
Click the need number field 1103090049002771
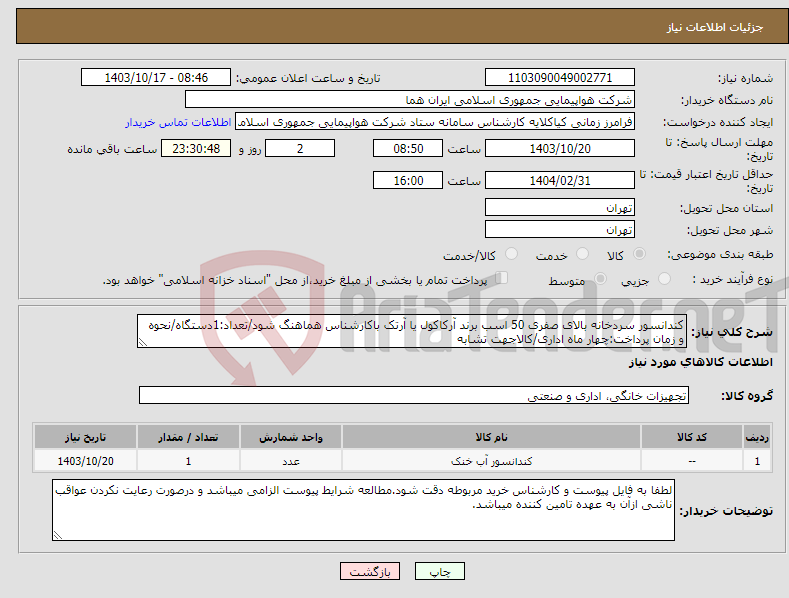560,78
